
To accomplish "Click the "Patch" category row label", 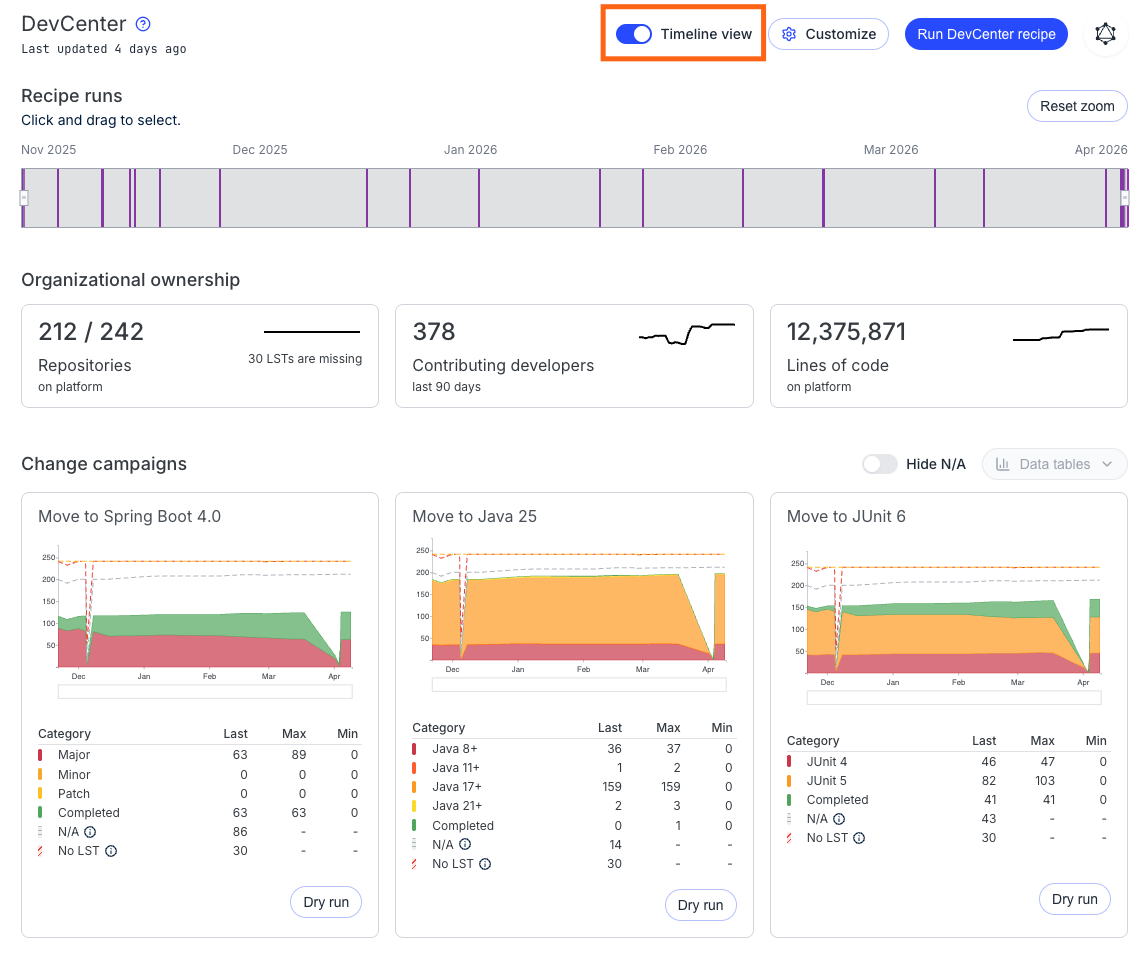I will (74, 794).
